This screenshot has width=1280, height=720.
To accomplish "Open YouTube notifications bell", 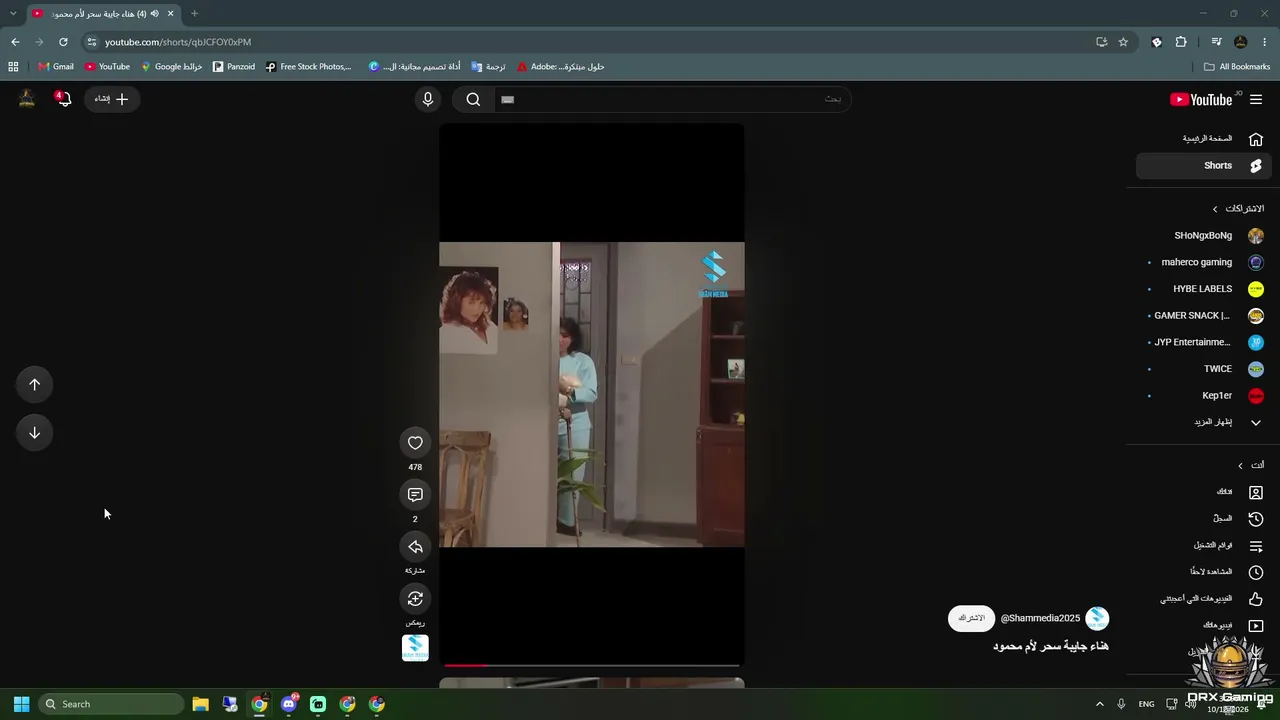I will (64, 99).
